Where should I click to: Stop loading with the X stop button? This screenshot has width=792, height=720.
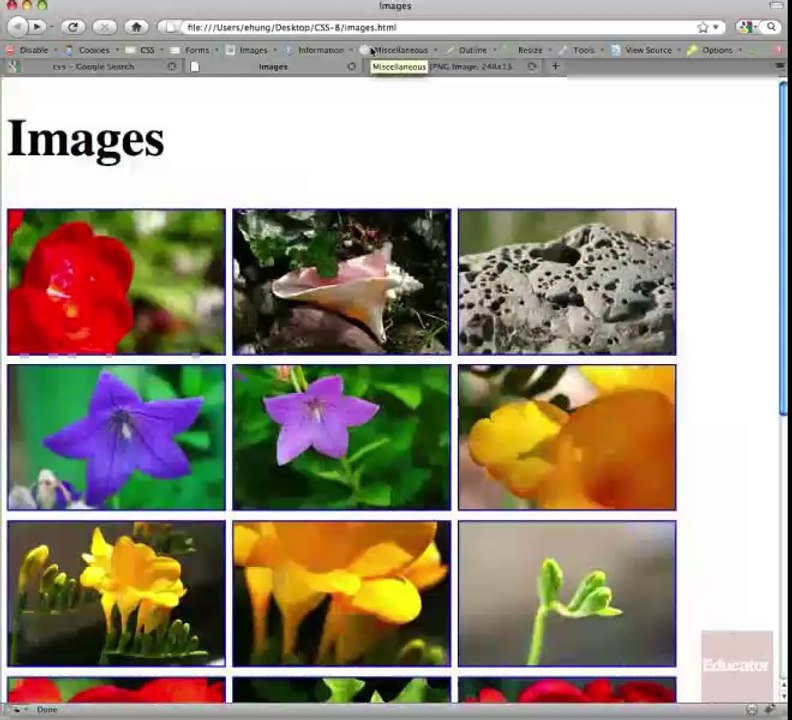click(105, 27)
